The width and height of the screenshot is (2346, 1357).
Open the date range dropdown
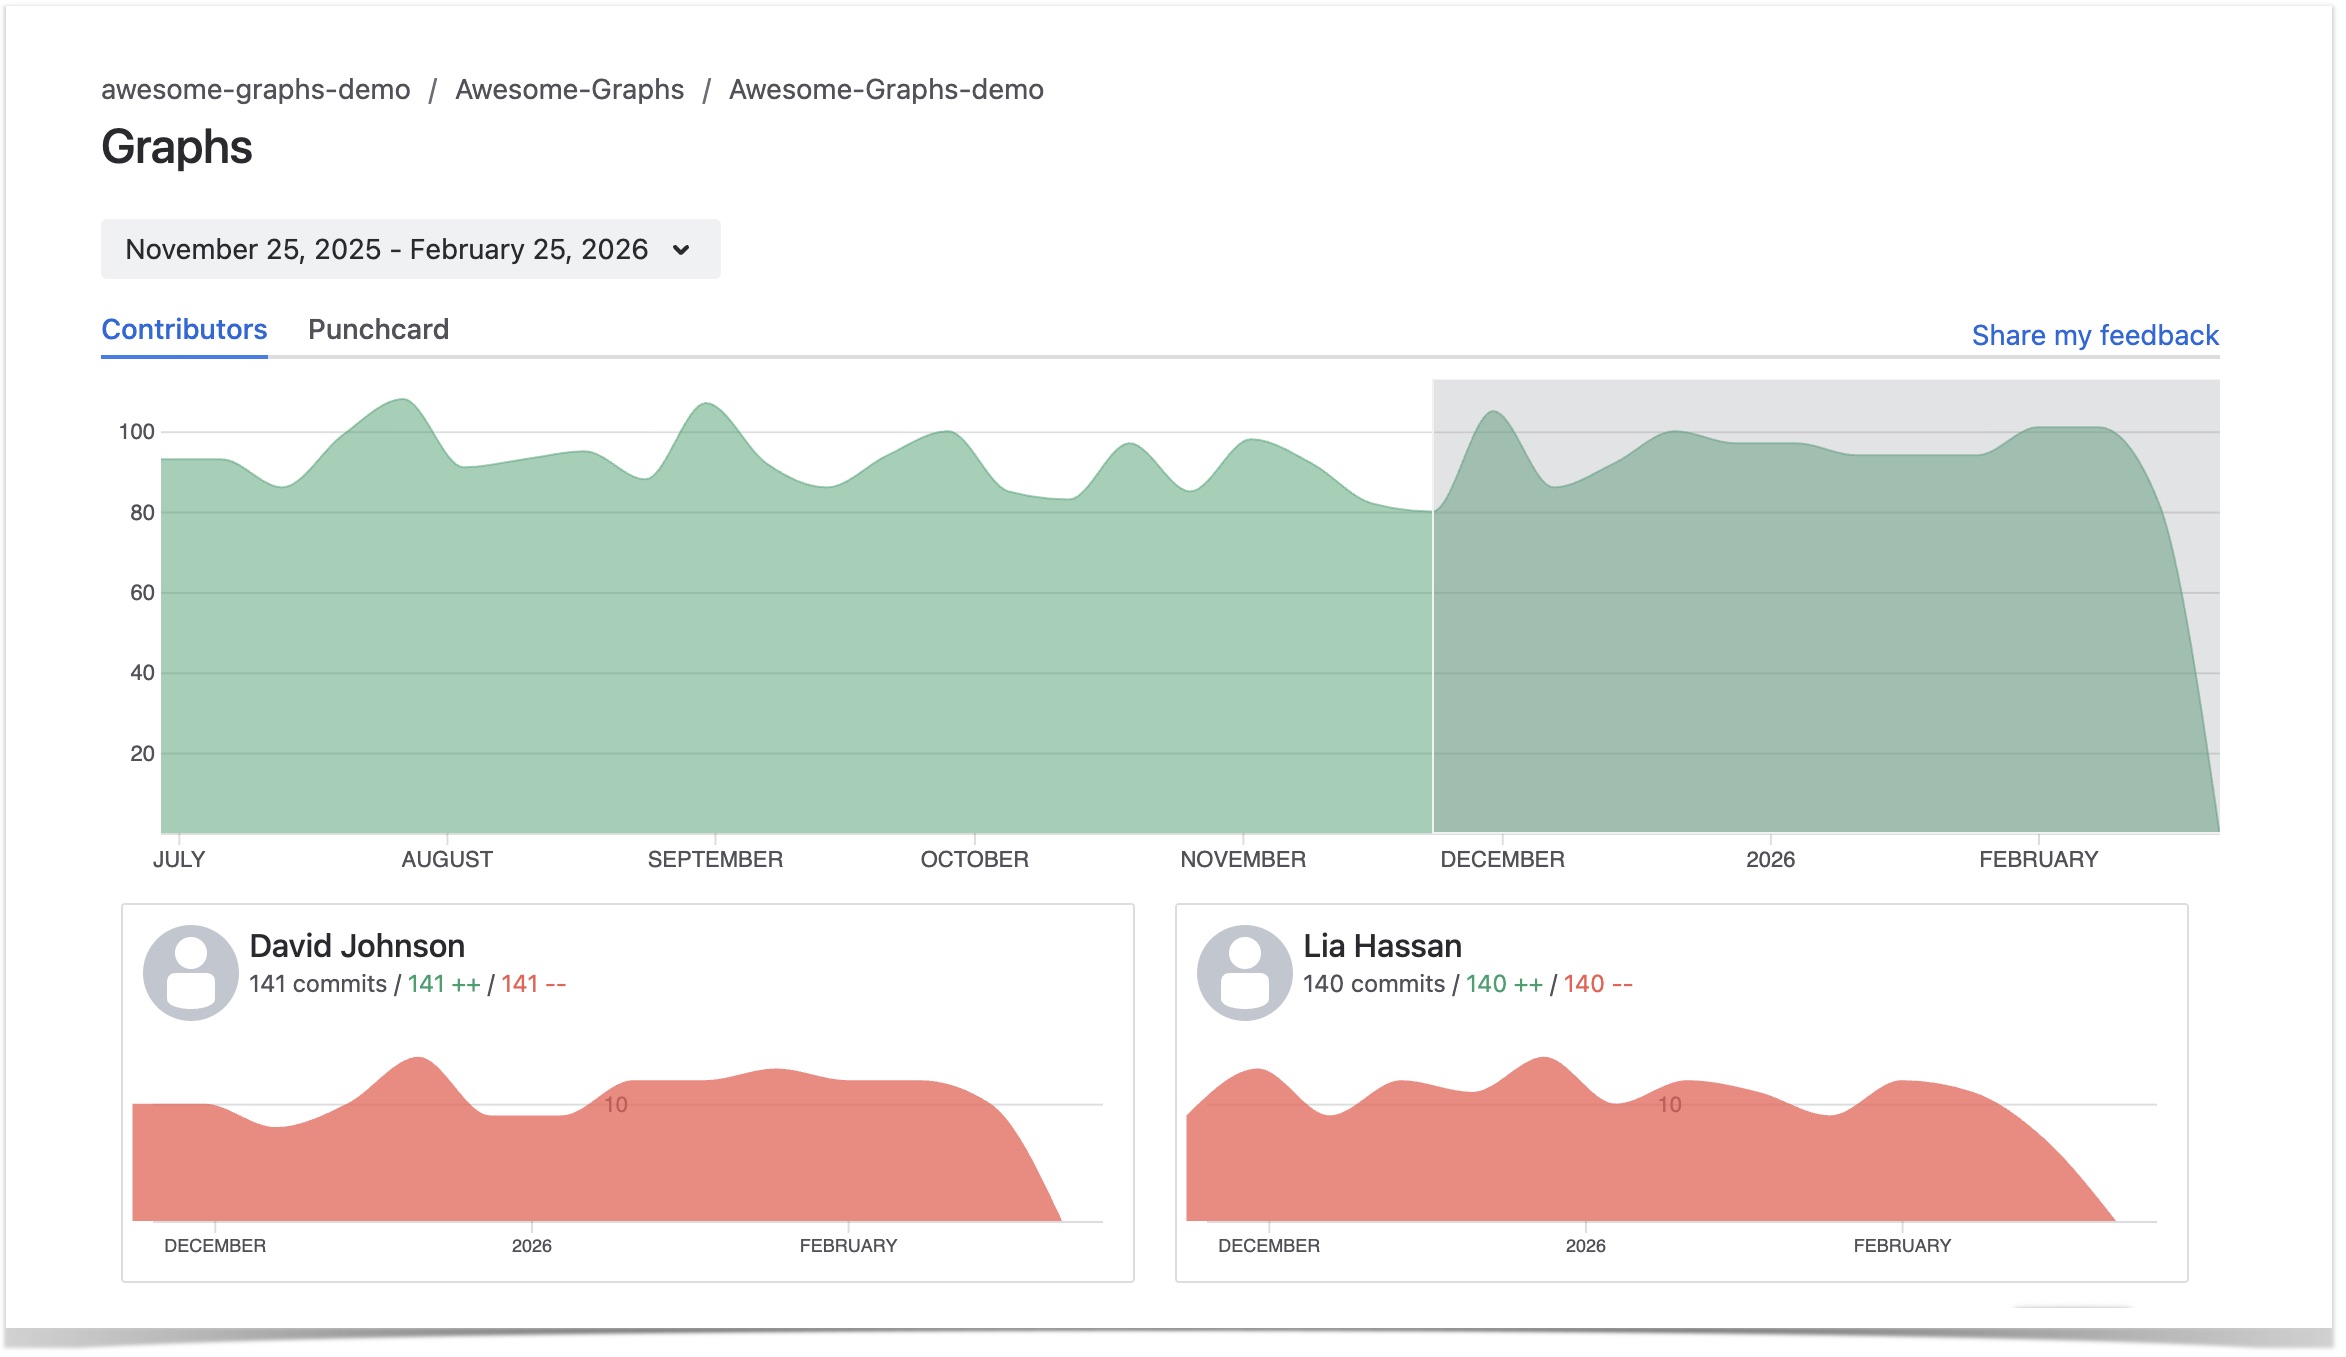point(410,249)
